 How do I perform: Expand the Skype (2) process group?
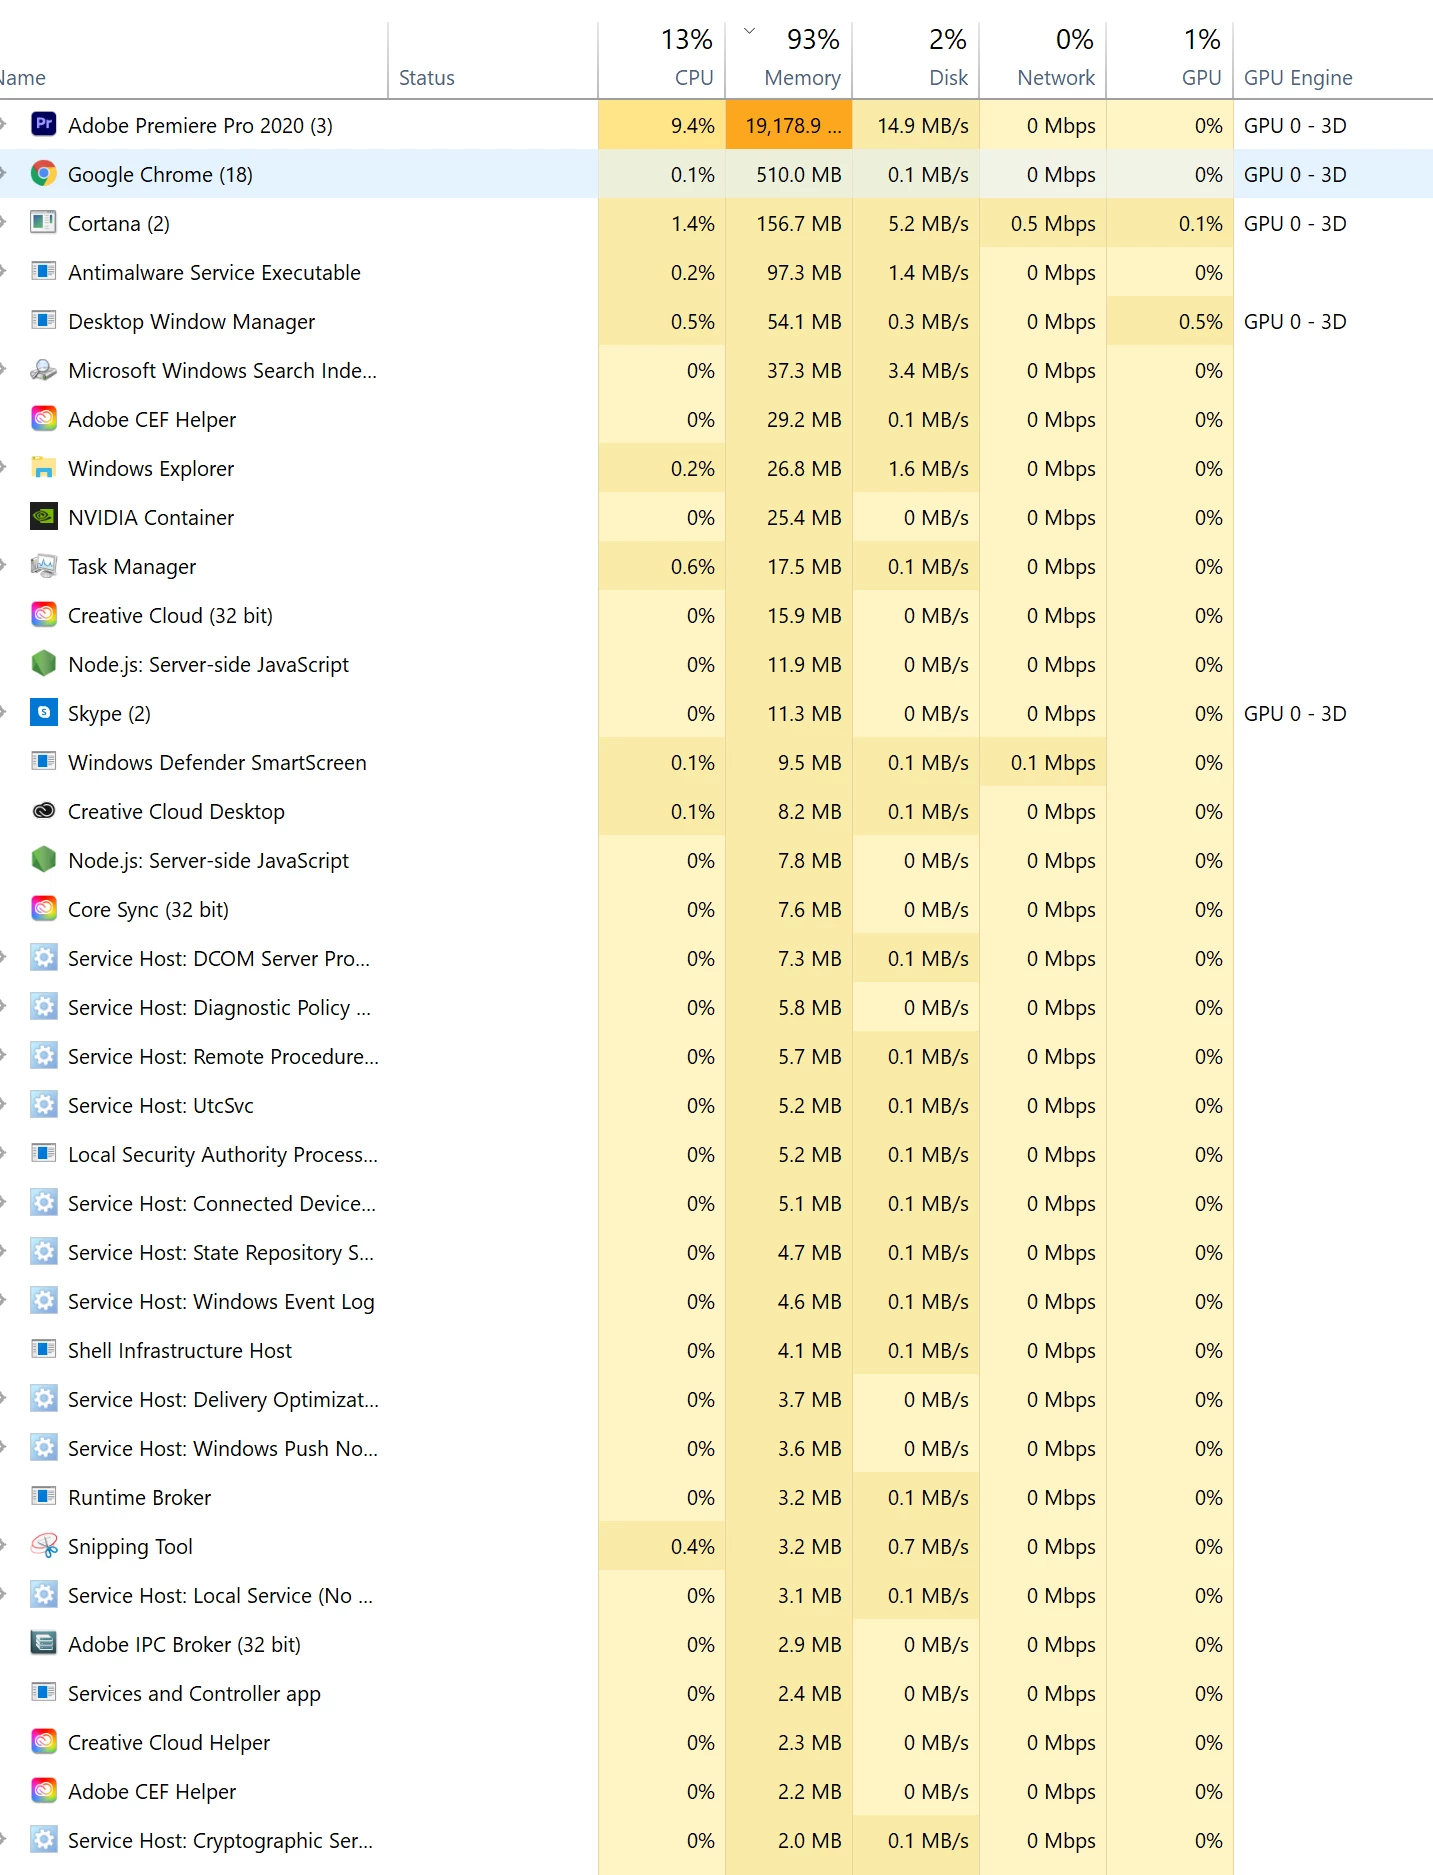coord(4,712)
